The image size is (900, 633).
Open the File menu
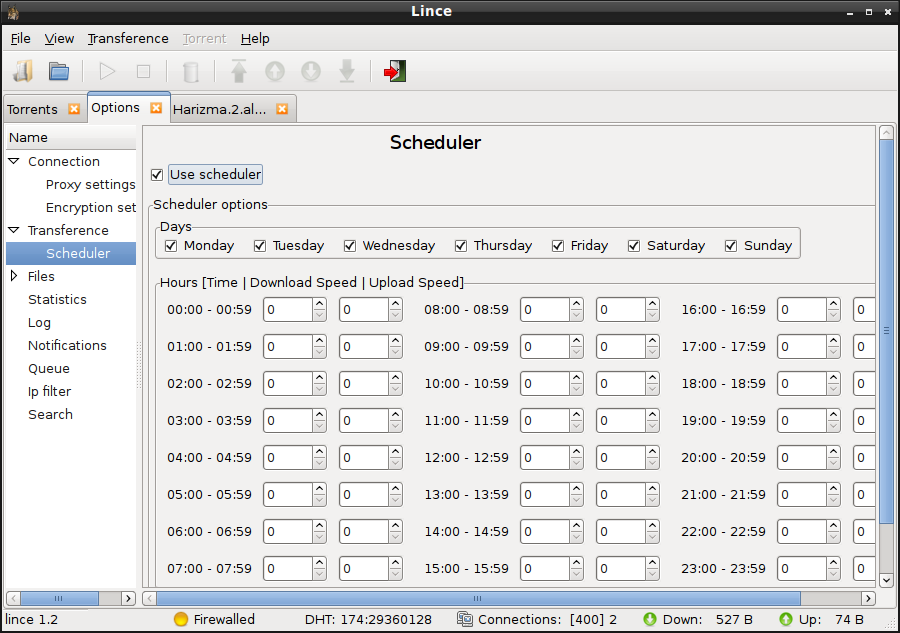coord(21,38)
